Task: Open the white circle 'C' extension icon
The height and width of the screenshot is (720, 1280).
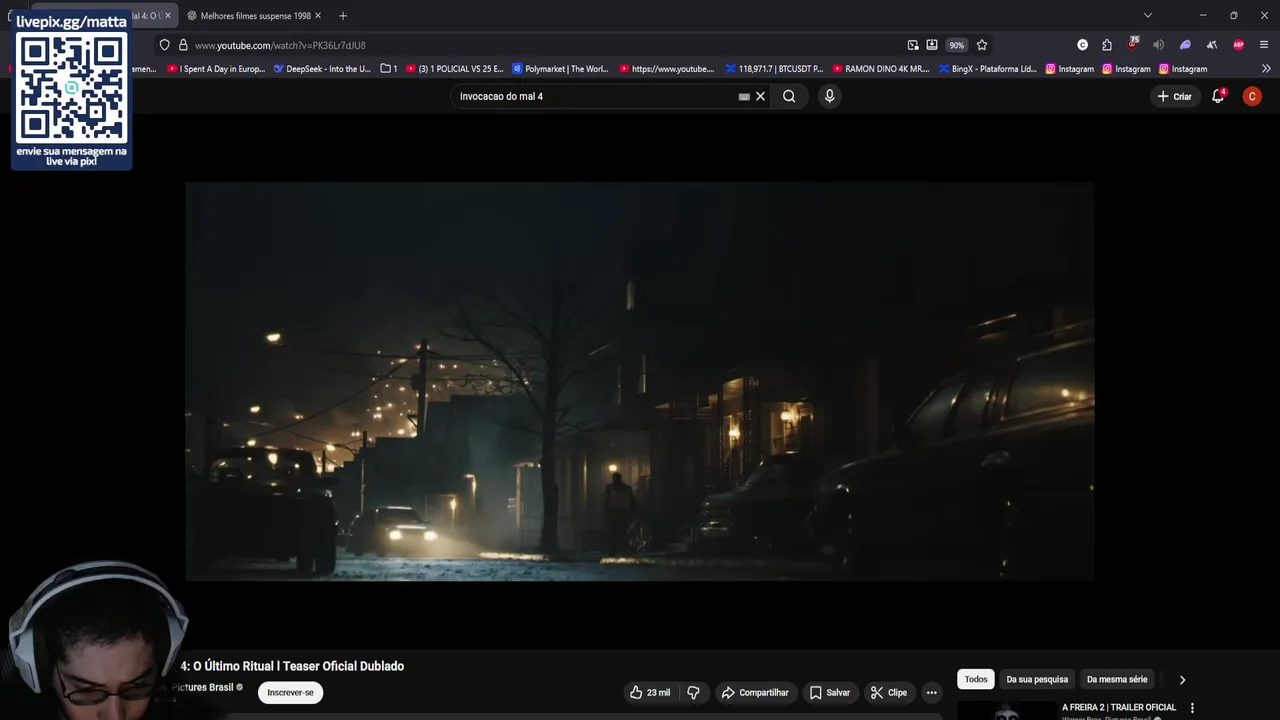Action: click(1082, 45)
